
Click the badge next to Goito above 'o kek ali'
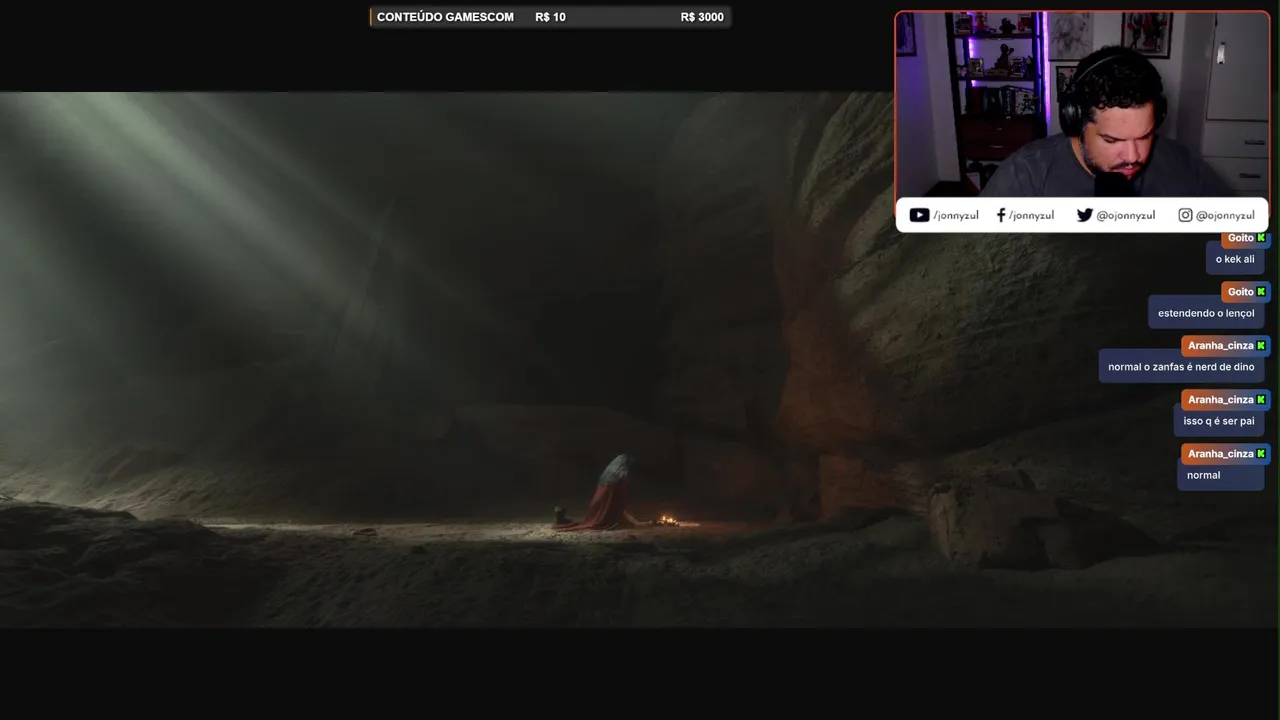tap(1262, 238)
